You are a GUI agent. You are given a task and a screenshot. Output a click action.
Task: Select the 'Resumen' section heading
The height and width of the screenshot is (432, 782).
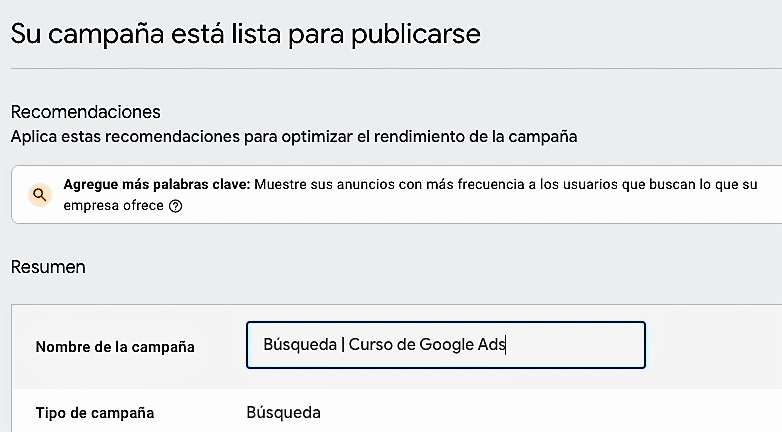[x=48, y=267]
